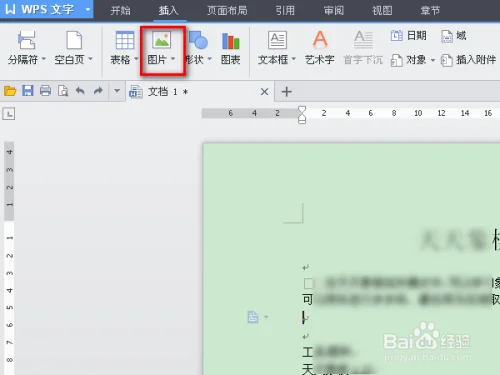The image size is (500, 375).
Task: Expand the 表格 dropdown arrow
Action: click(x=136, y=59)
